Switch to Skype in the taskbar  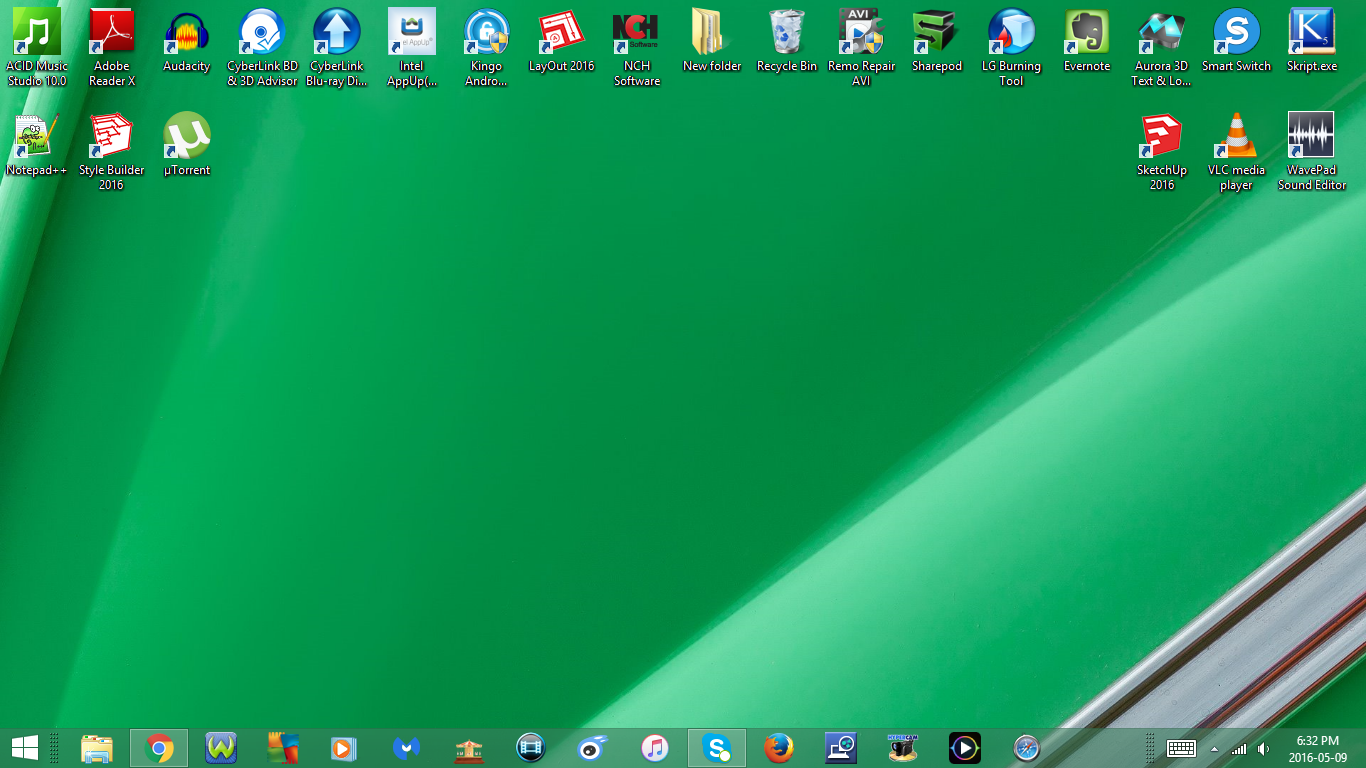click(717, 748)
